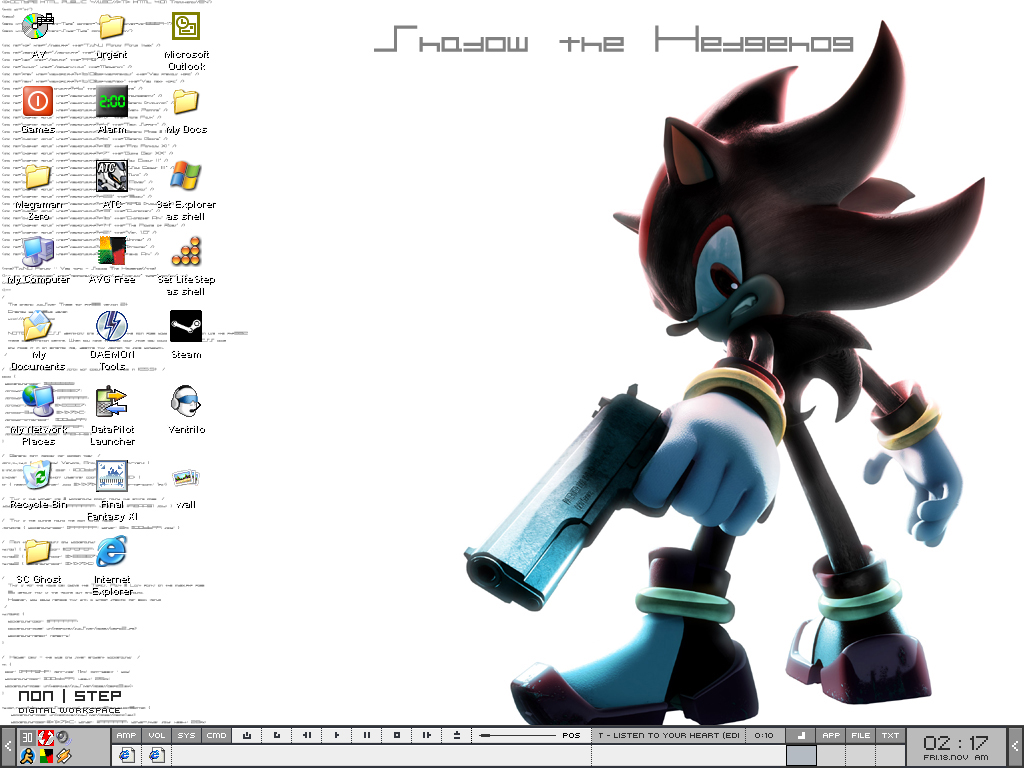The height and width of the screenshot is (768, 1024).
Task: Skip to next track
Action: pyautogui.click(x=427, y=735)
